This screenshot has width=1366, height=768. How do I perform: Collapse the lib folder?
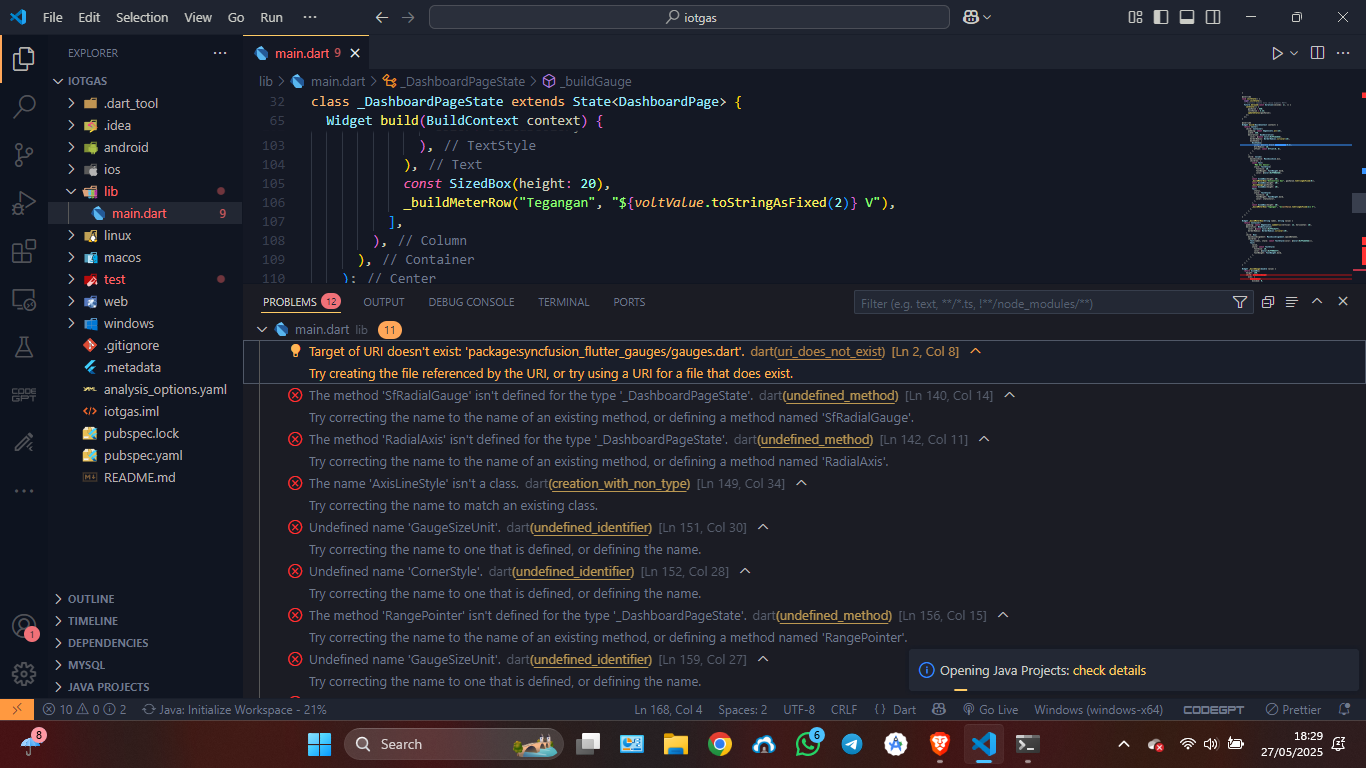pos(145,191)
